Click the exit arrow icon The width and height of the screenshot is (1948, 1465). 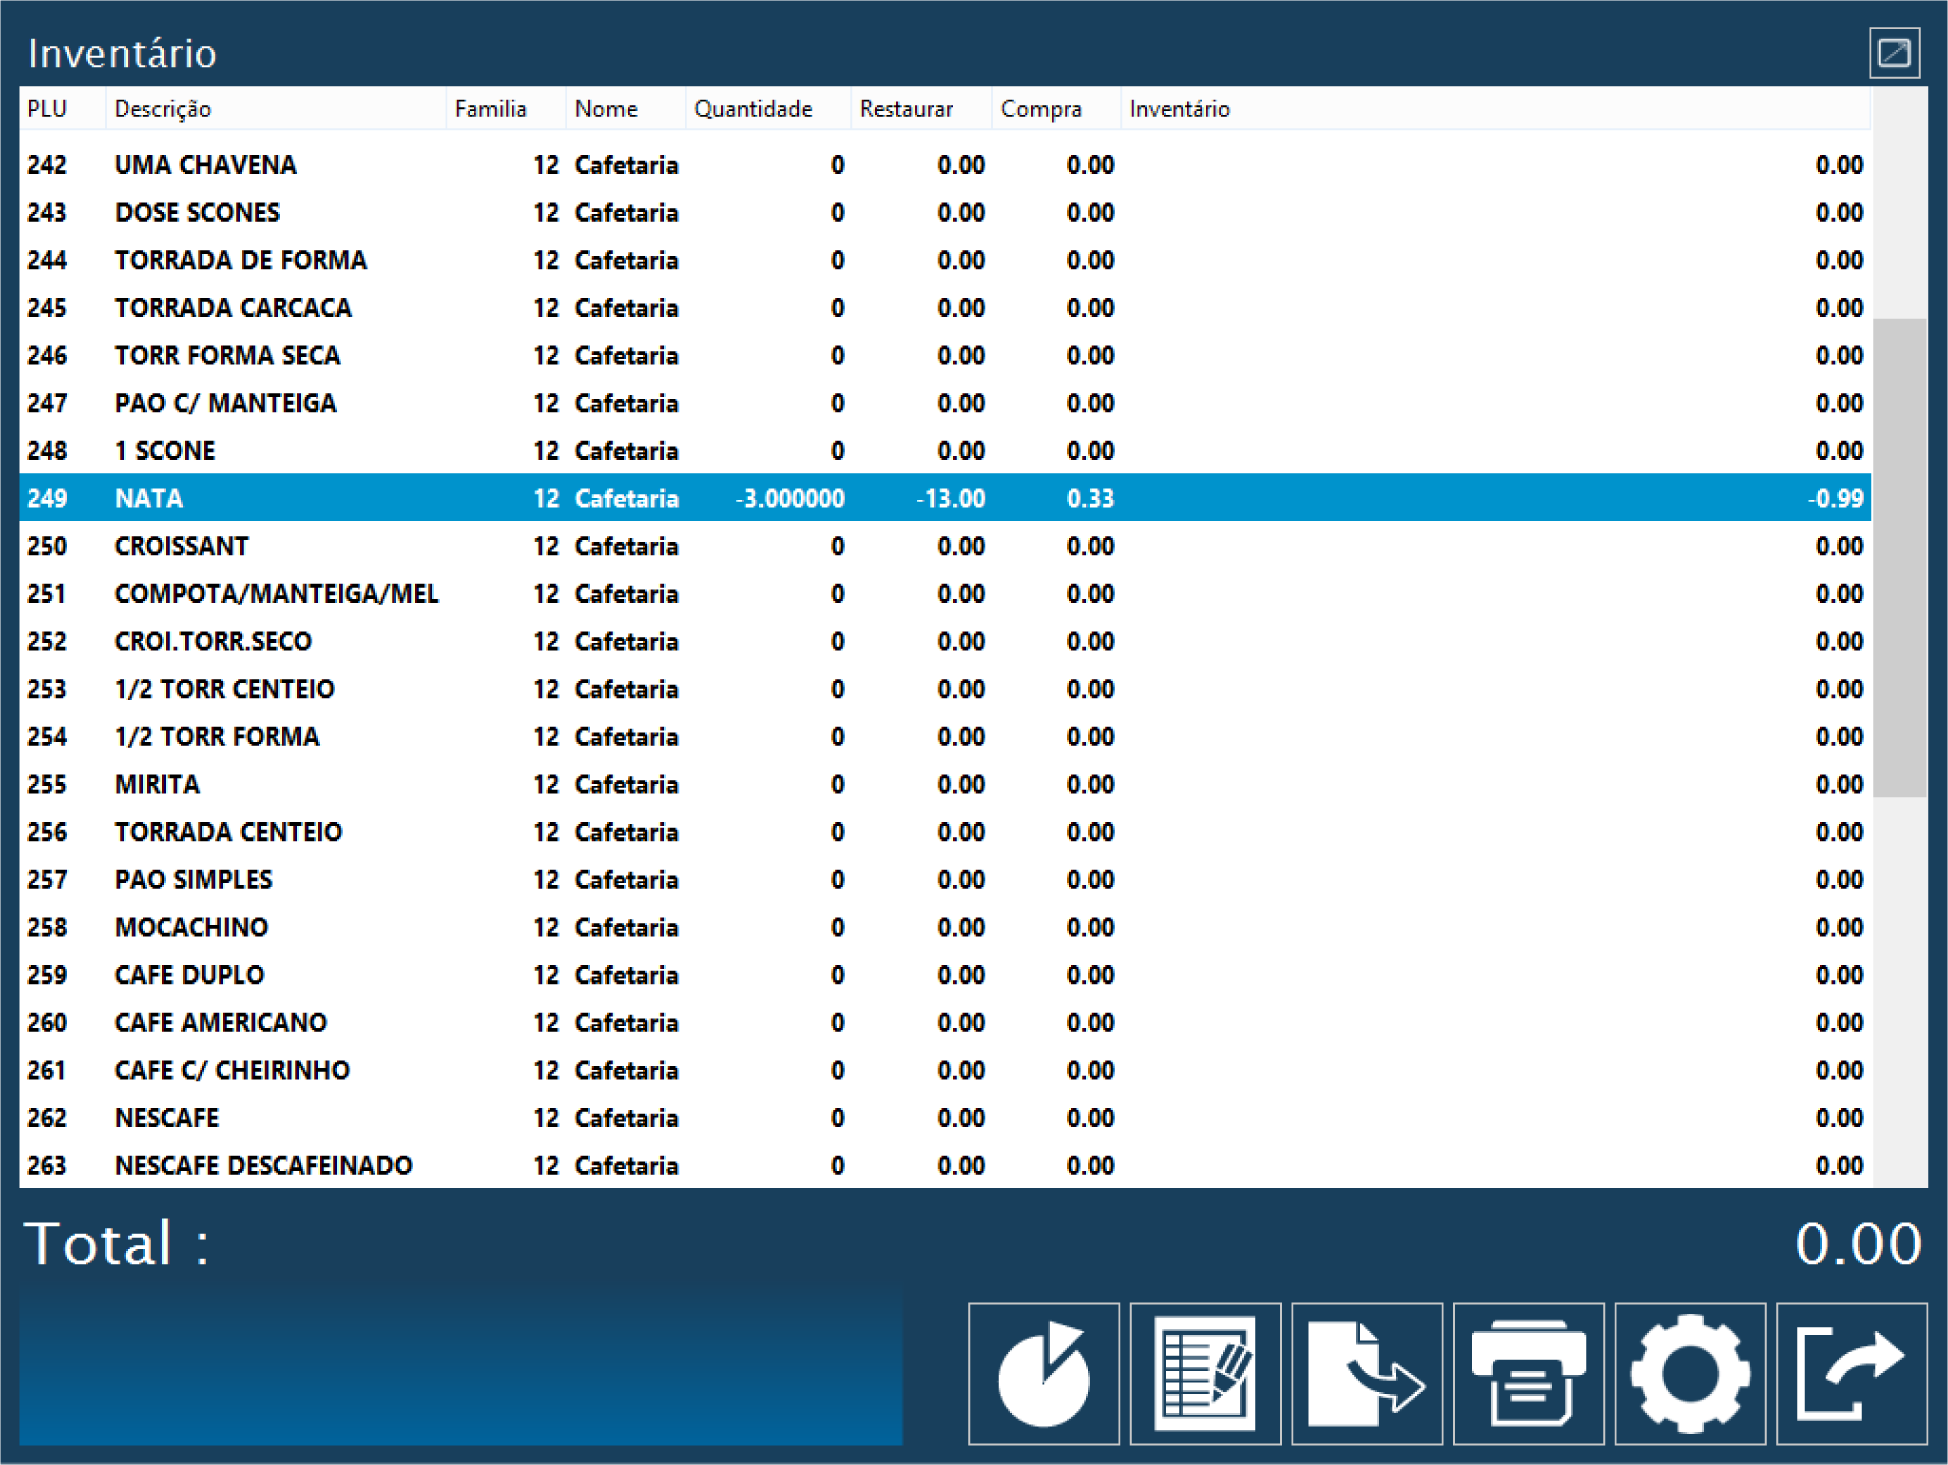[x=1851, y=1373]
